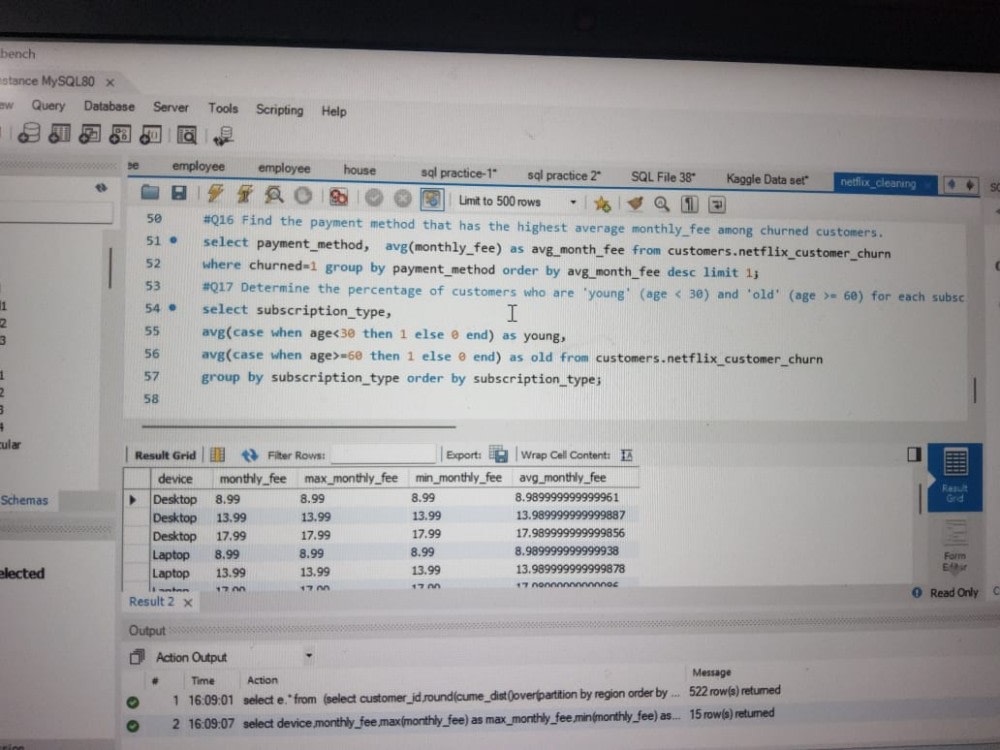This screenshot has width=1000, height=750.
Task: Open the Scripting menu
Action: (279, 110)
